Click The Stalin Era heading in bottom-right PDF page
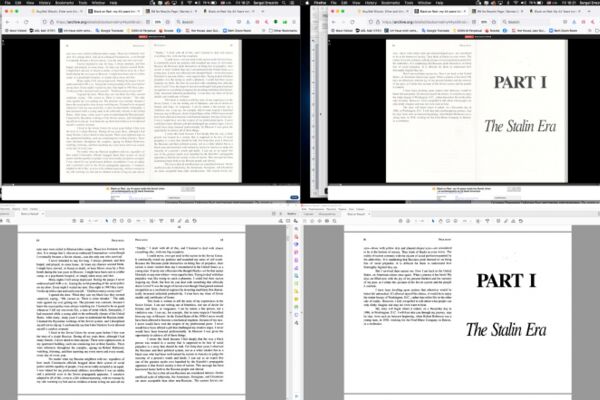Image resolution: width=600 pixels, height=400 pixels. [506, 330]
